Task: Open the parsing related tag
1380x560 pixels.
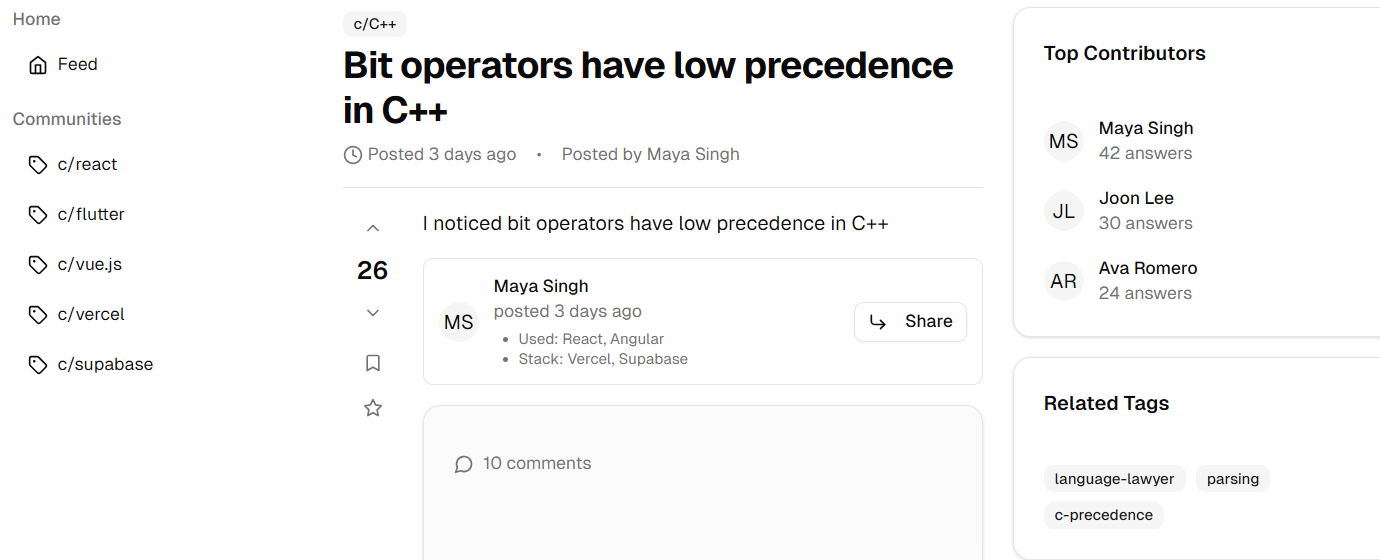Action: click(x=1232, y=479)
